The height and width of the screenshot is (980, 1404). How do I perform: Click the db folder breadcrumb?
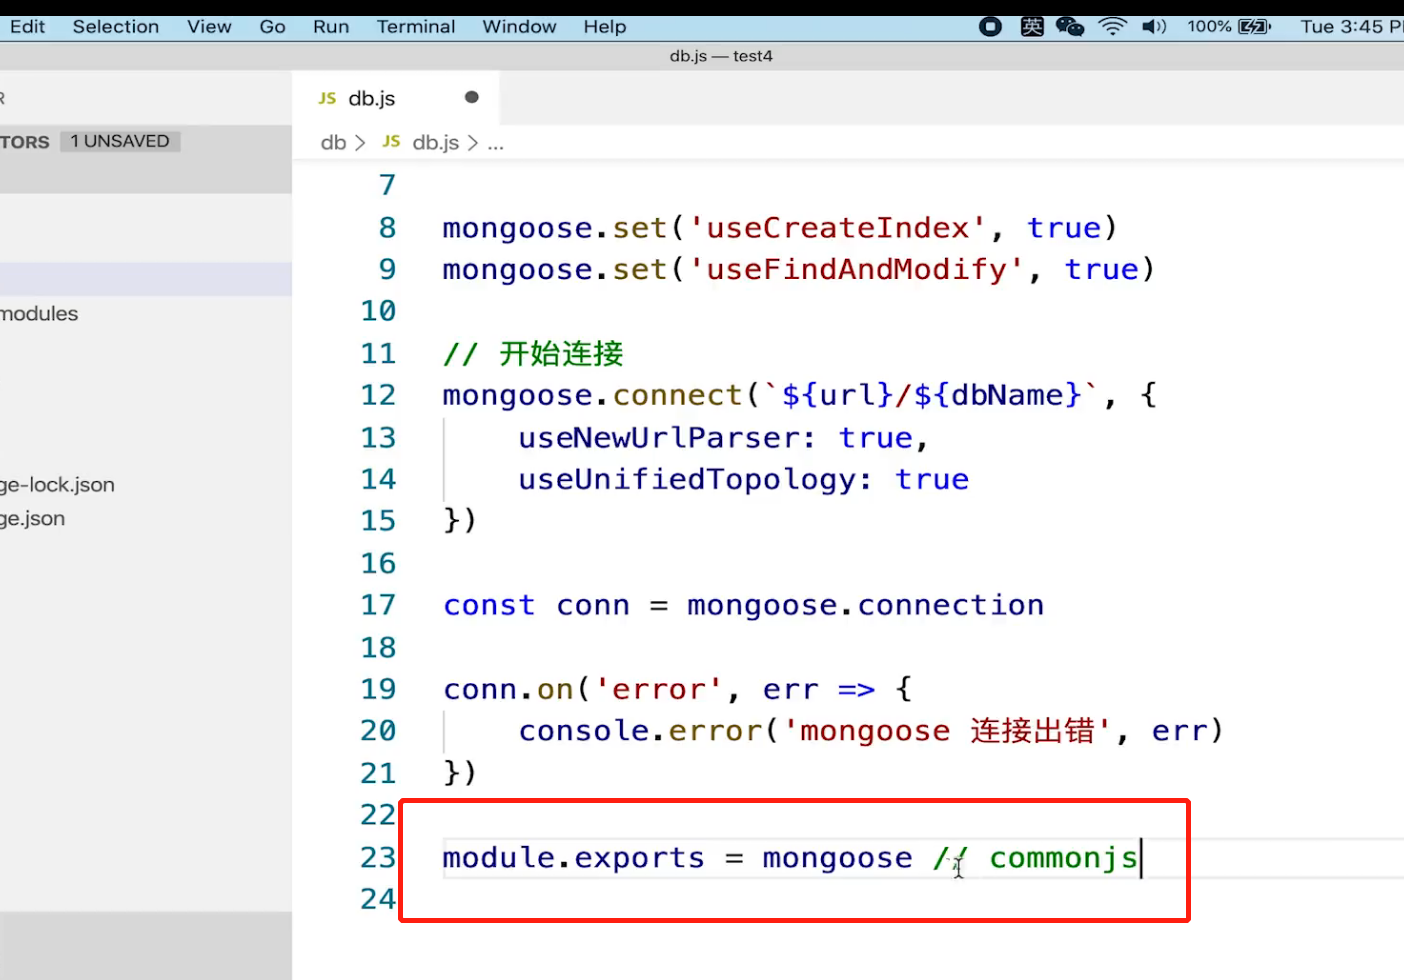coord(333,143)
